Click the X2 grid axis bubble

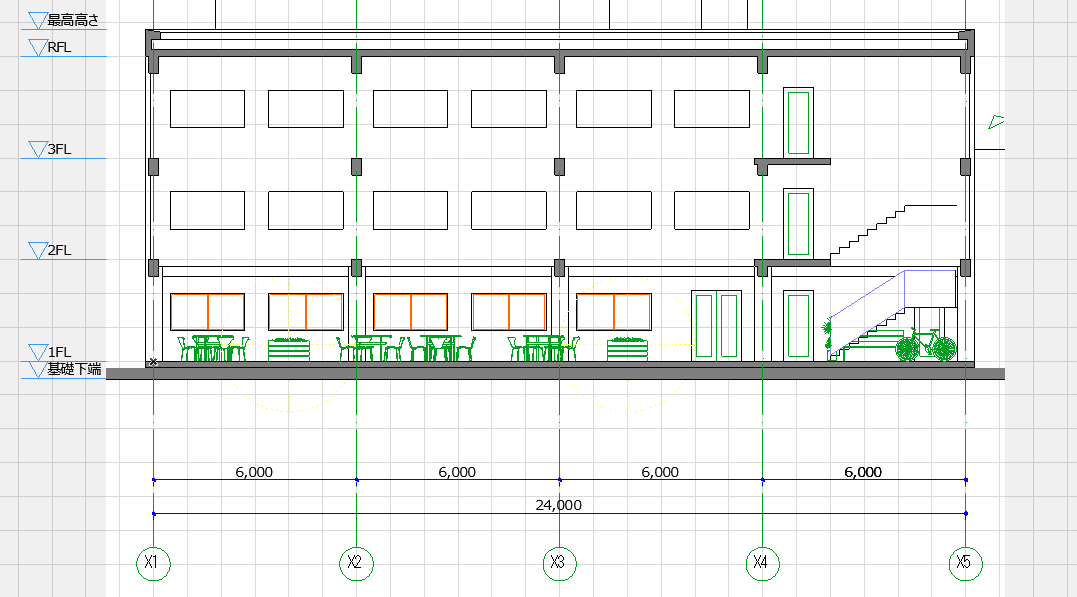click(x=356, y=563)
